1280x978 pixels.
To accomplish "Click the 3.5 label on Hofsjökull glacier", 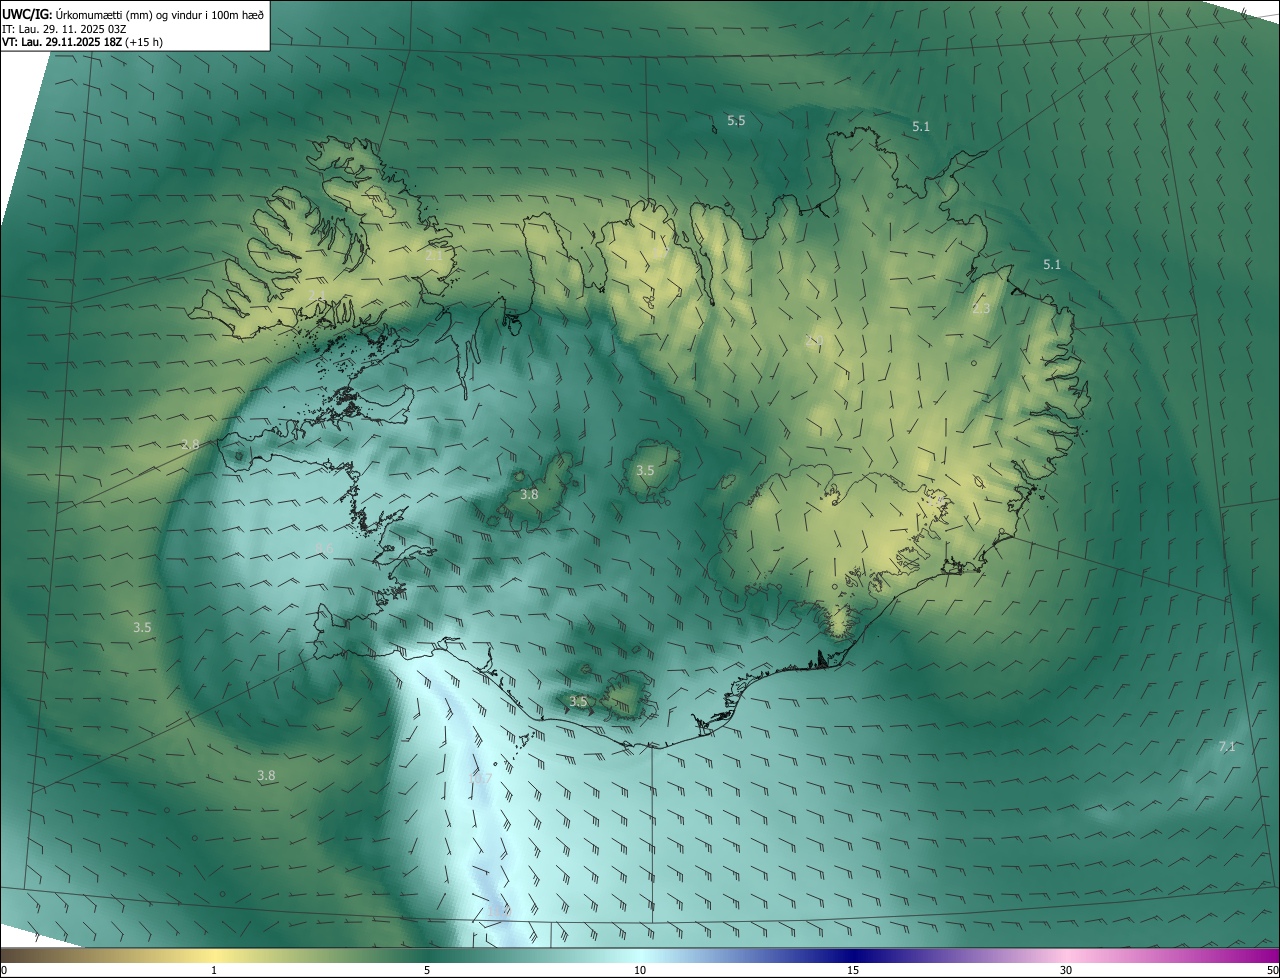I will (645, 470).
